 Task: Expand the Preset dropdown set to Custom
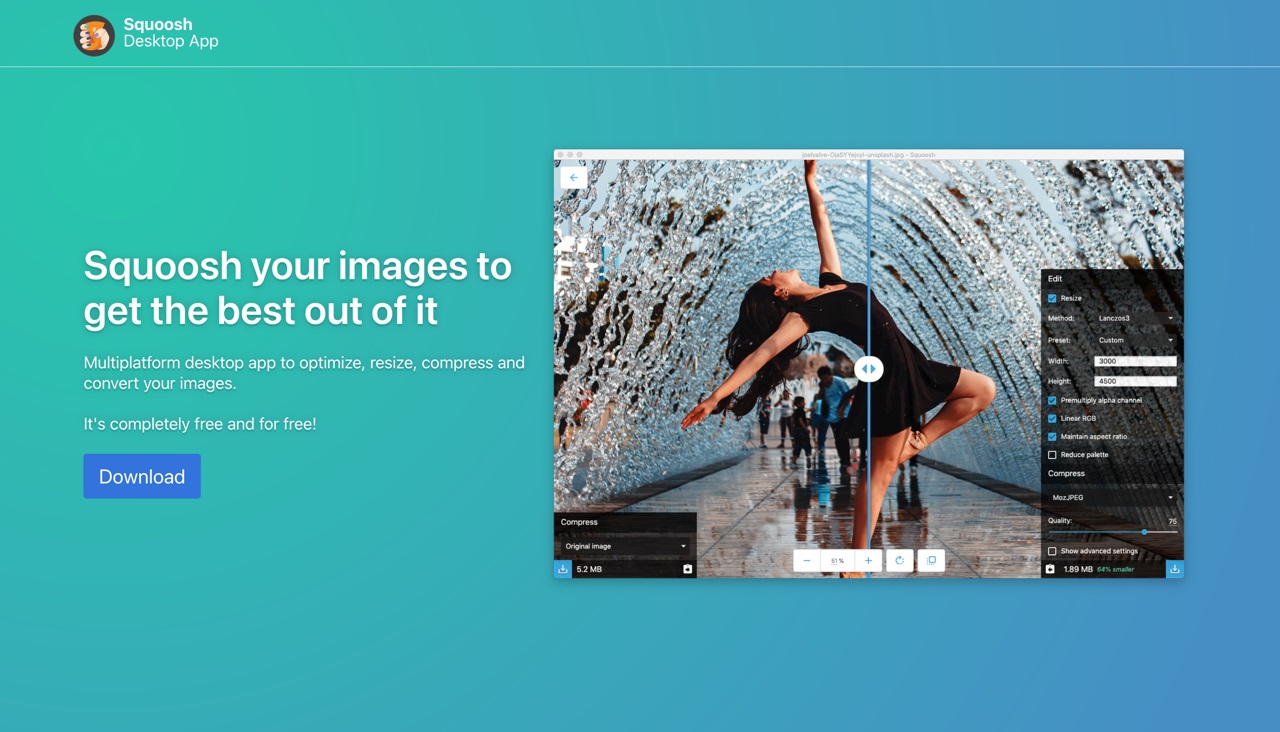coord(1135,340)
